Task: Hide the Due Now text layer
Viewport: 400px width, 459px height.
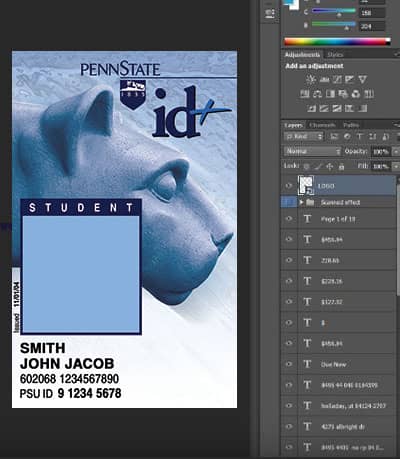Action: (x=289, y=364)
